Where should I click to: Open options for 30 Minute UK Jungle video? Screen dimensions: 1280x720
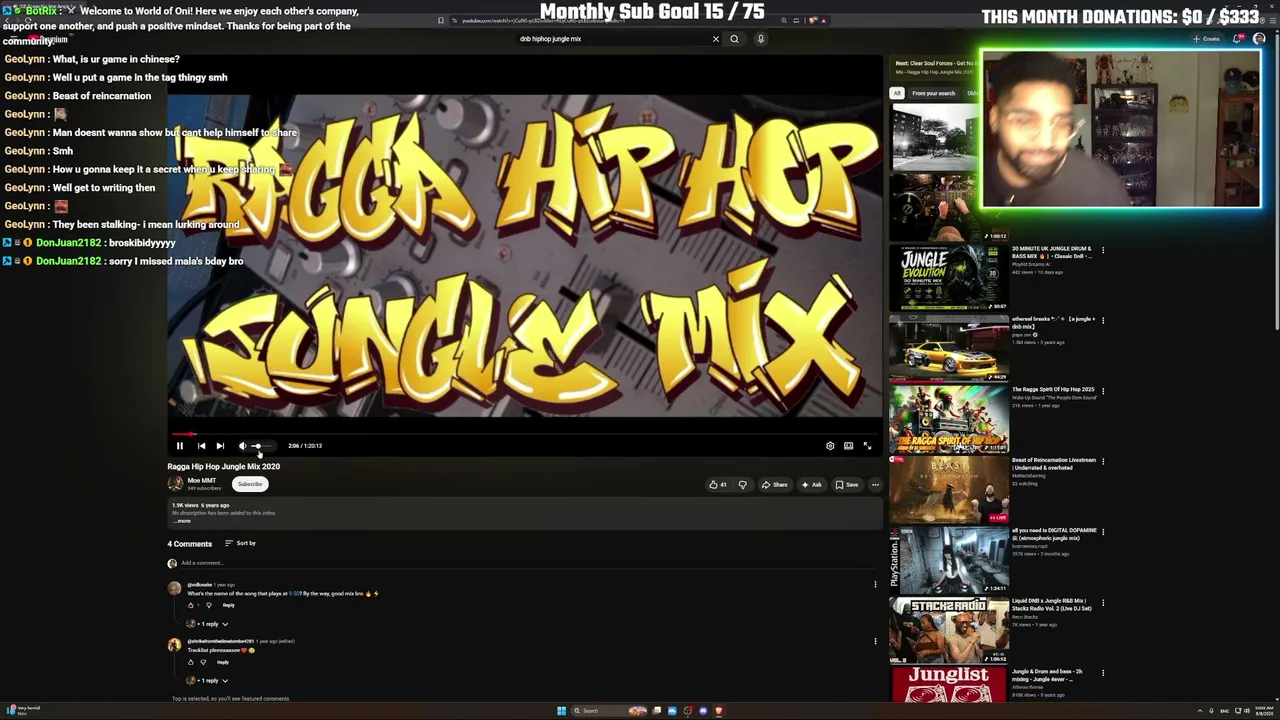click(x=1103, y=250)
